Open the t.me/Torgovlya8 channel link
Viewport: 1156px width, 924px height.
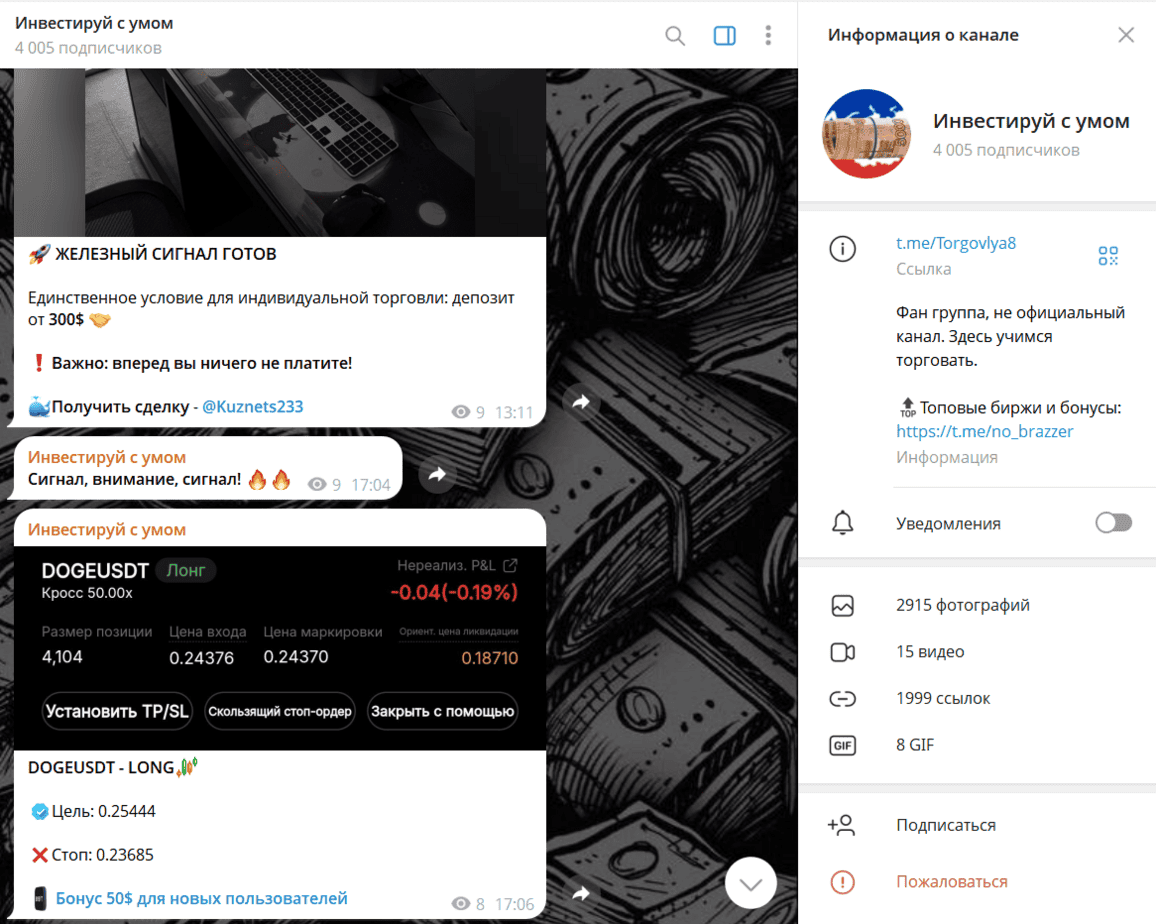(956, 244)
